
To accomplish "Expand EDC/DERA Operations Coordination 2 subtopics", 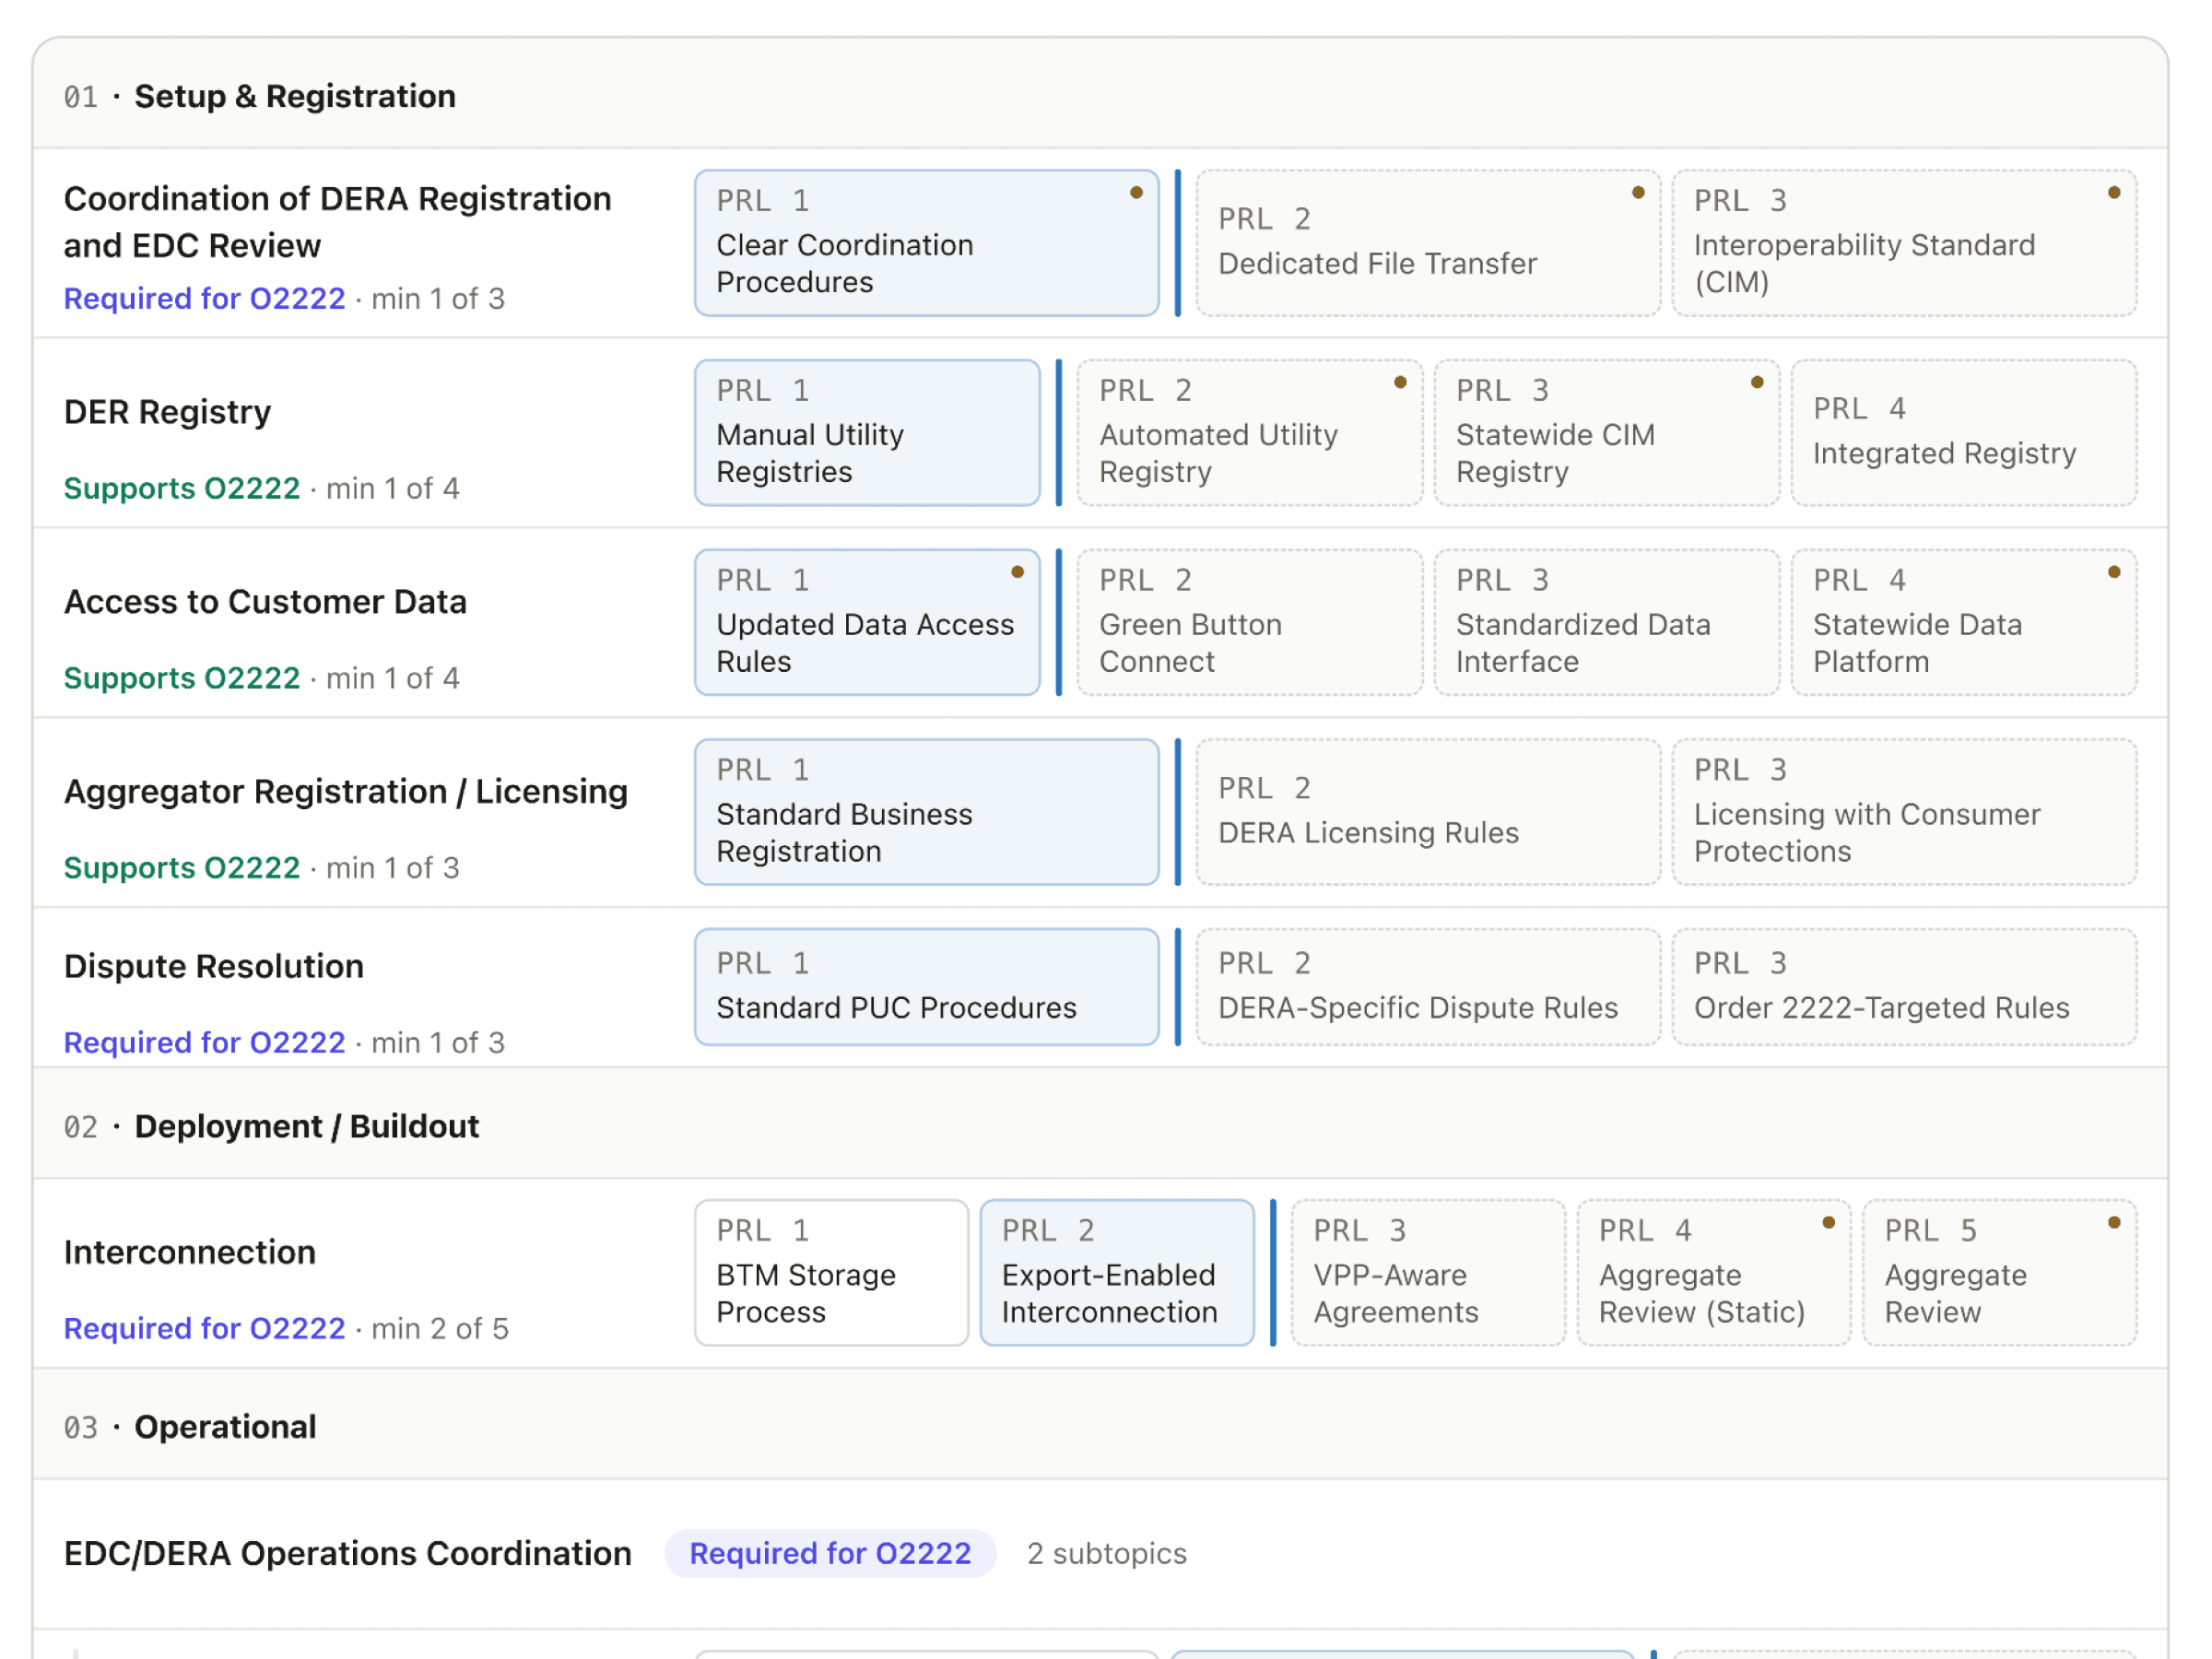I will pyautogui.click(x=1107, y=1553).
